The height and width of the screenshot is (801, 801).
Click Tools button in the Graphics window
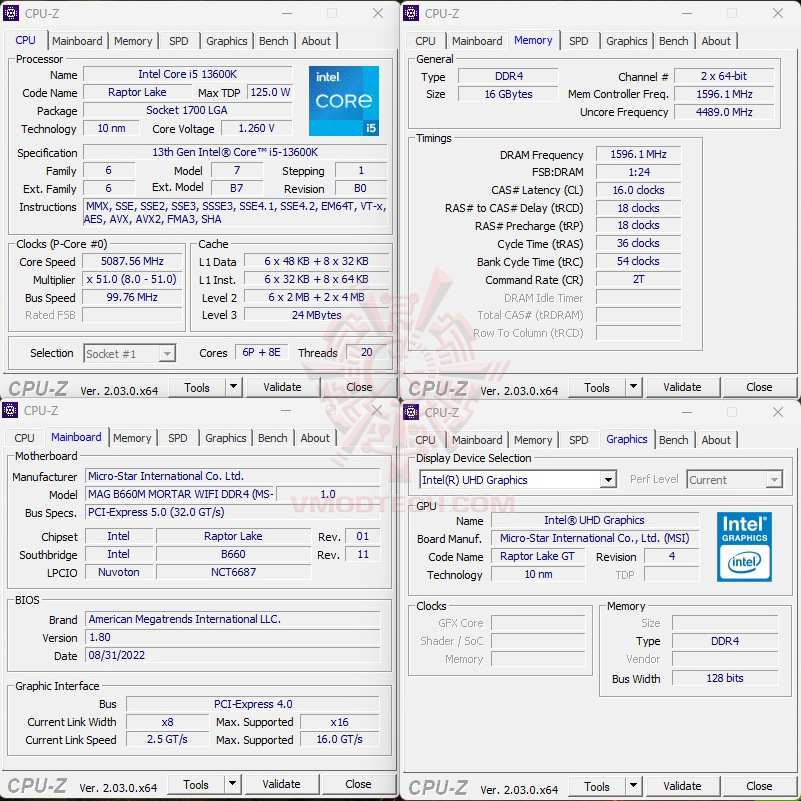point(597,786)
